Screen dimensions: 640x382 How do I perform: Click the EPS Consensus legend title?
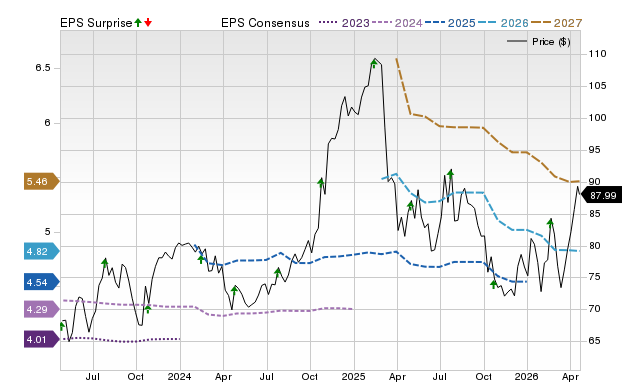coord(265,23)
